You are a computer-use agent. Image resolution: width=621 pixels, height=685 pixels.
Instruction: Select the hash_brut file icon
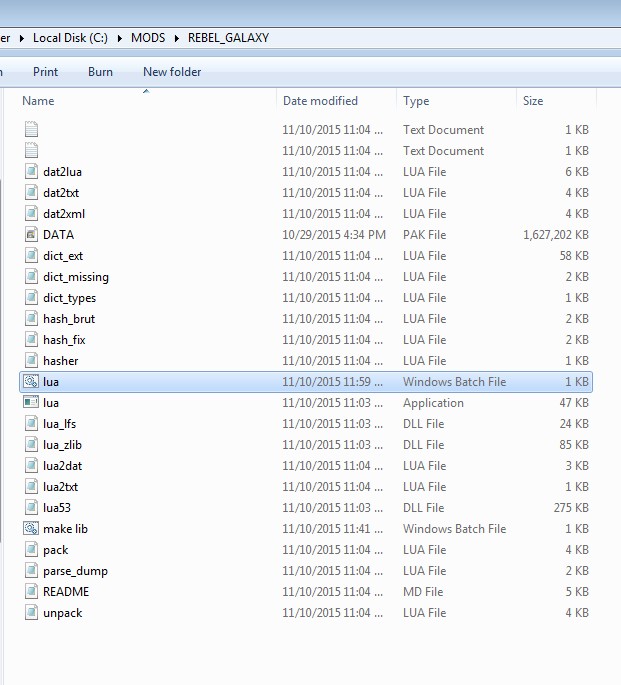pyautogui.click(x=31, y=318)
